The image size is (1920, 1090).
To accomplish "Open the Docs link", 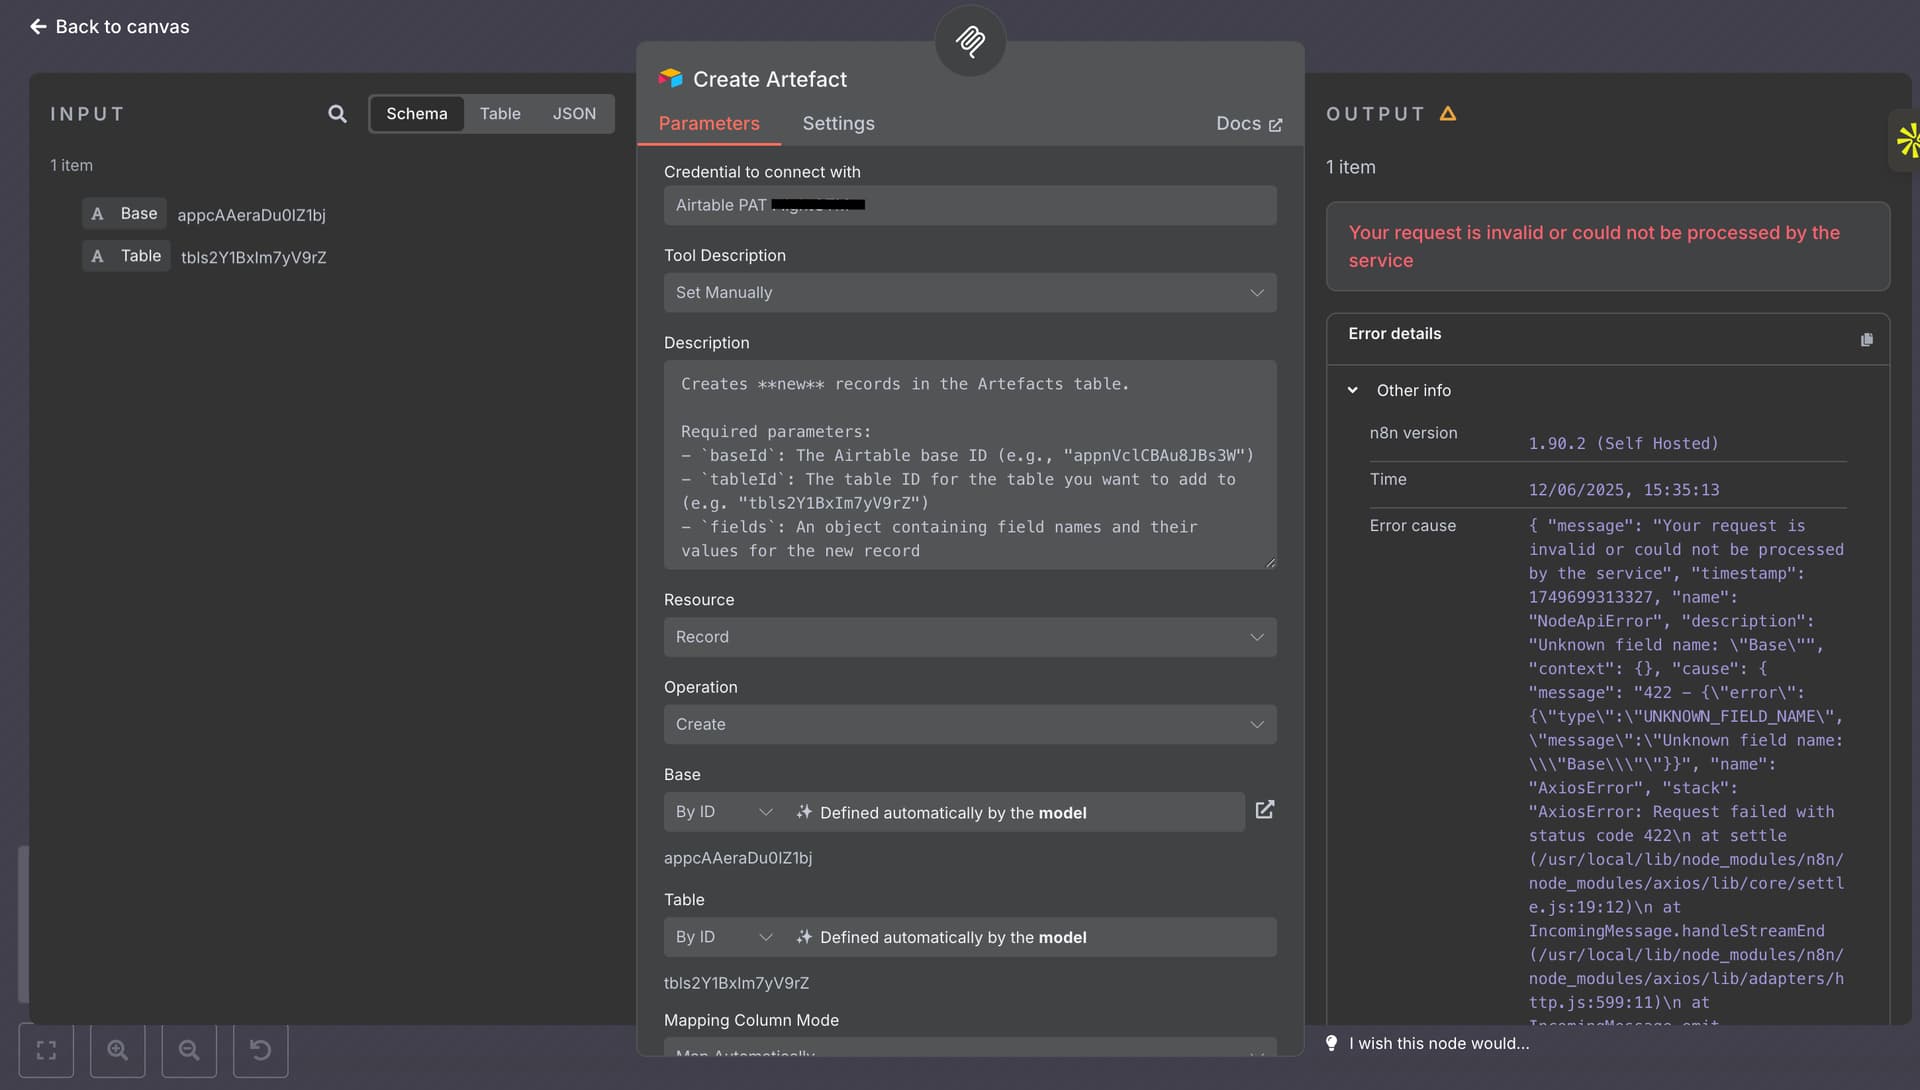I will pyautogui.click(x=1249, y=124).
